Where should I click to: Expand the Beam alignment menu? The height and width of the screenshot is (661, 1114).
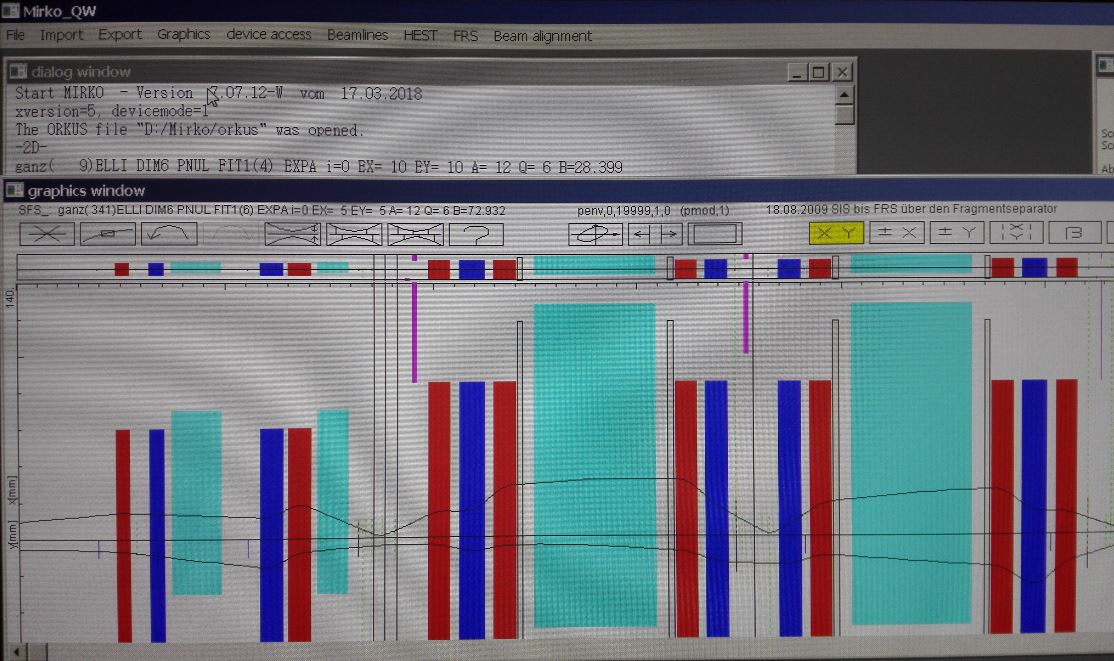(x=542, y=36)
